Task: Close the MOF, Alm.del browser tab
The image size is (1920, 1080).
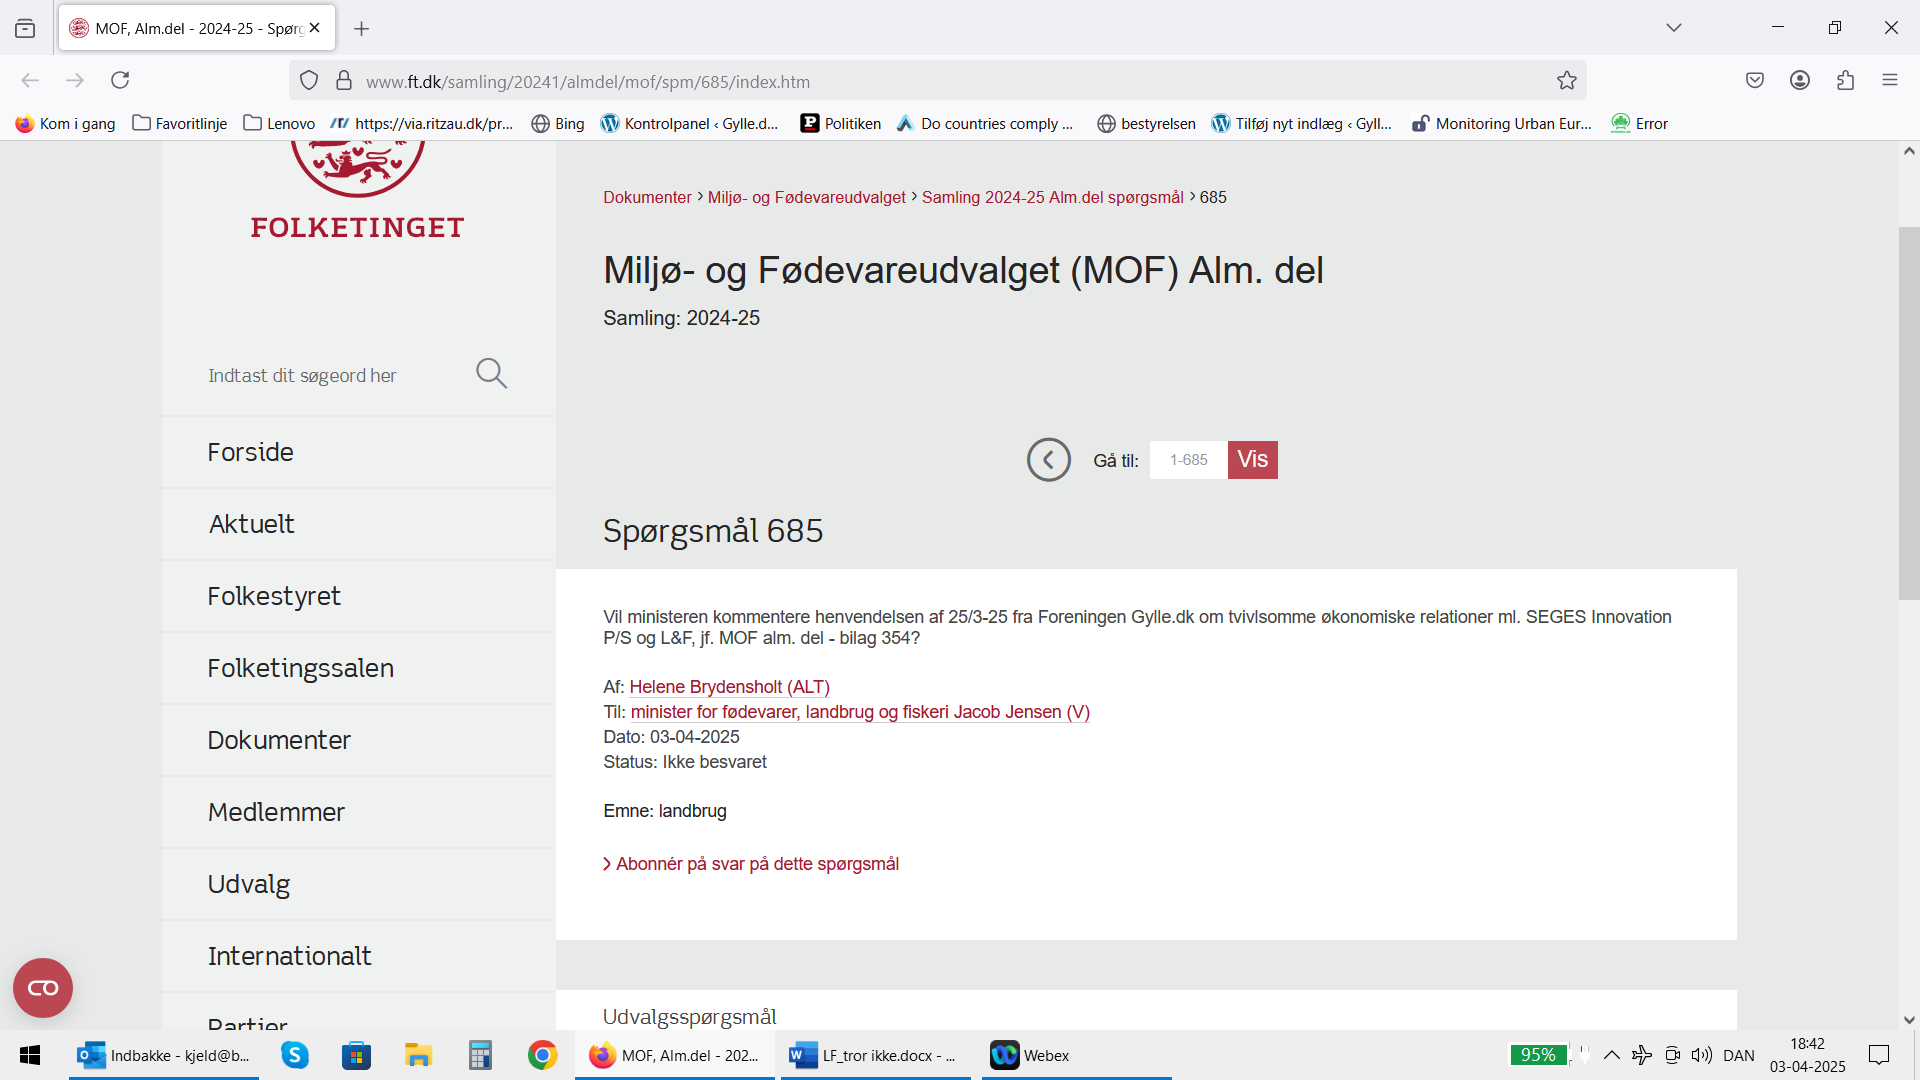Action: (x=315, y=28)
